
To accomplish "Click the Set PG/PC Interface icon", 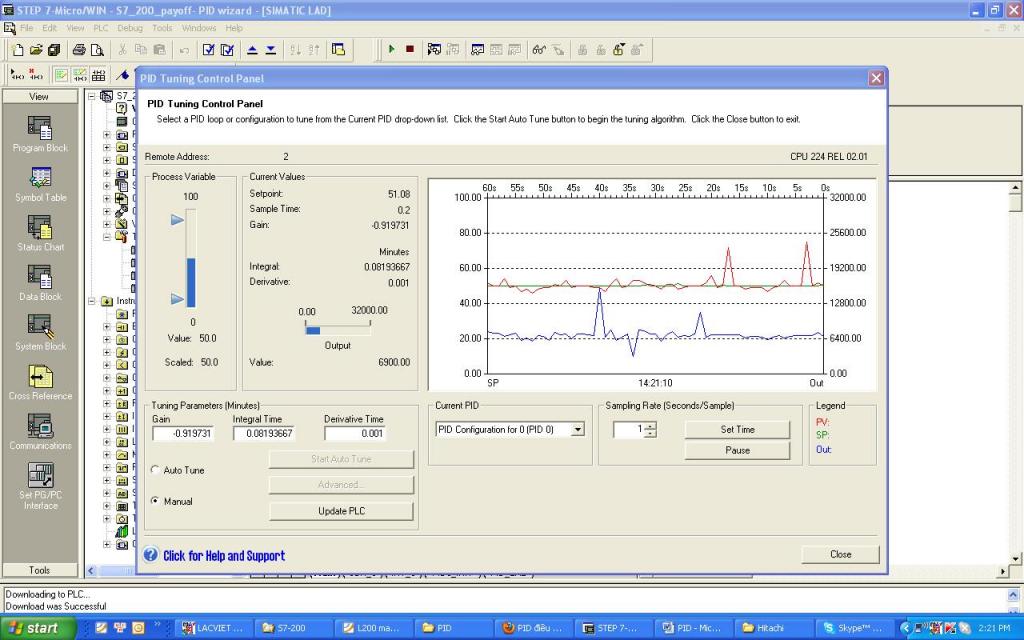I will click(x=40, y=476).
